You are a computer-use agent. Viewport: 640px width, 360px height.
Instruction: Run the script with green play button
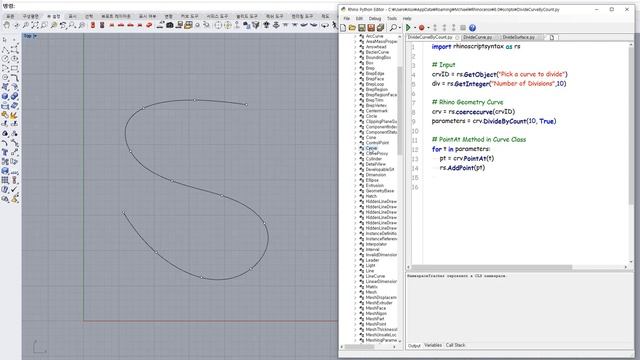pos(408,28)
